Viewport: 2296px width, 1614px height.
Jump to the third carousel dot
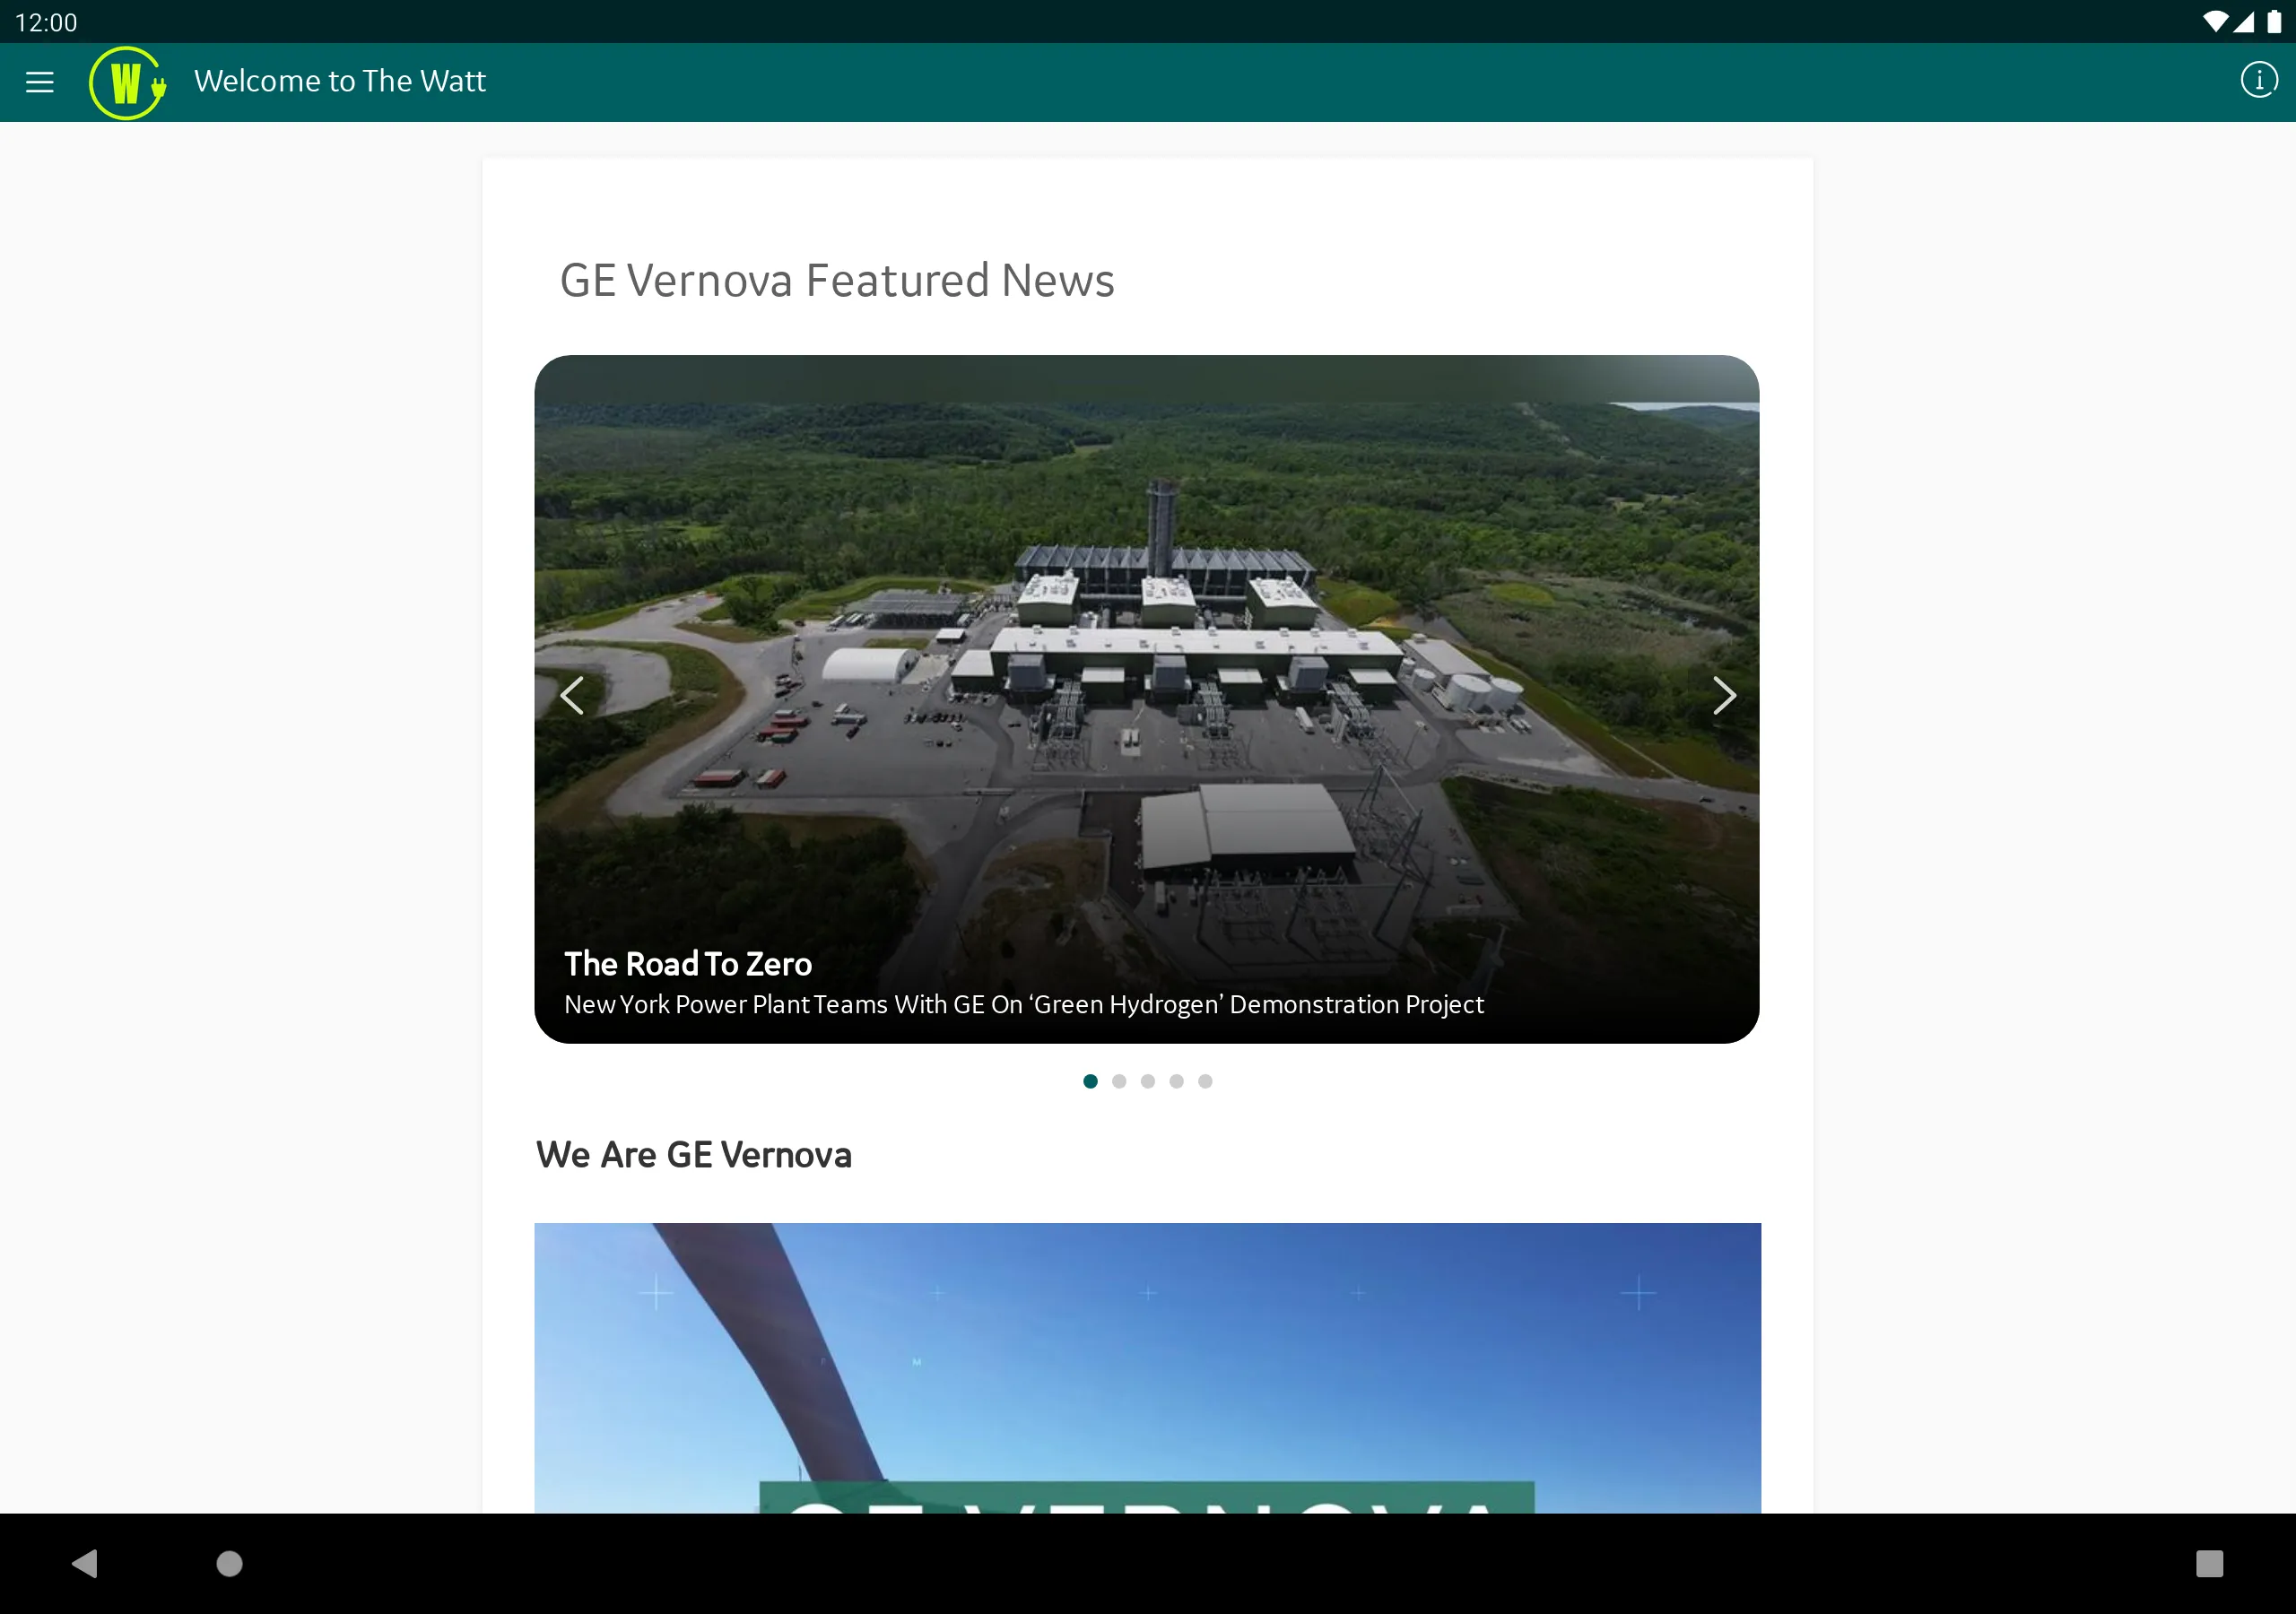[1148, 1081]
